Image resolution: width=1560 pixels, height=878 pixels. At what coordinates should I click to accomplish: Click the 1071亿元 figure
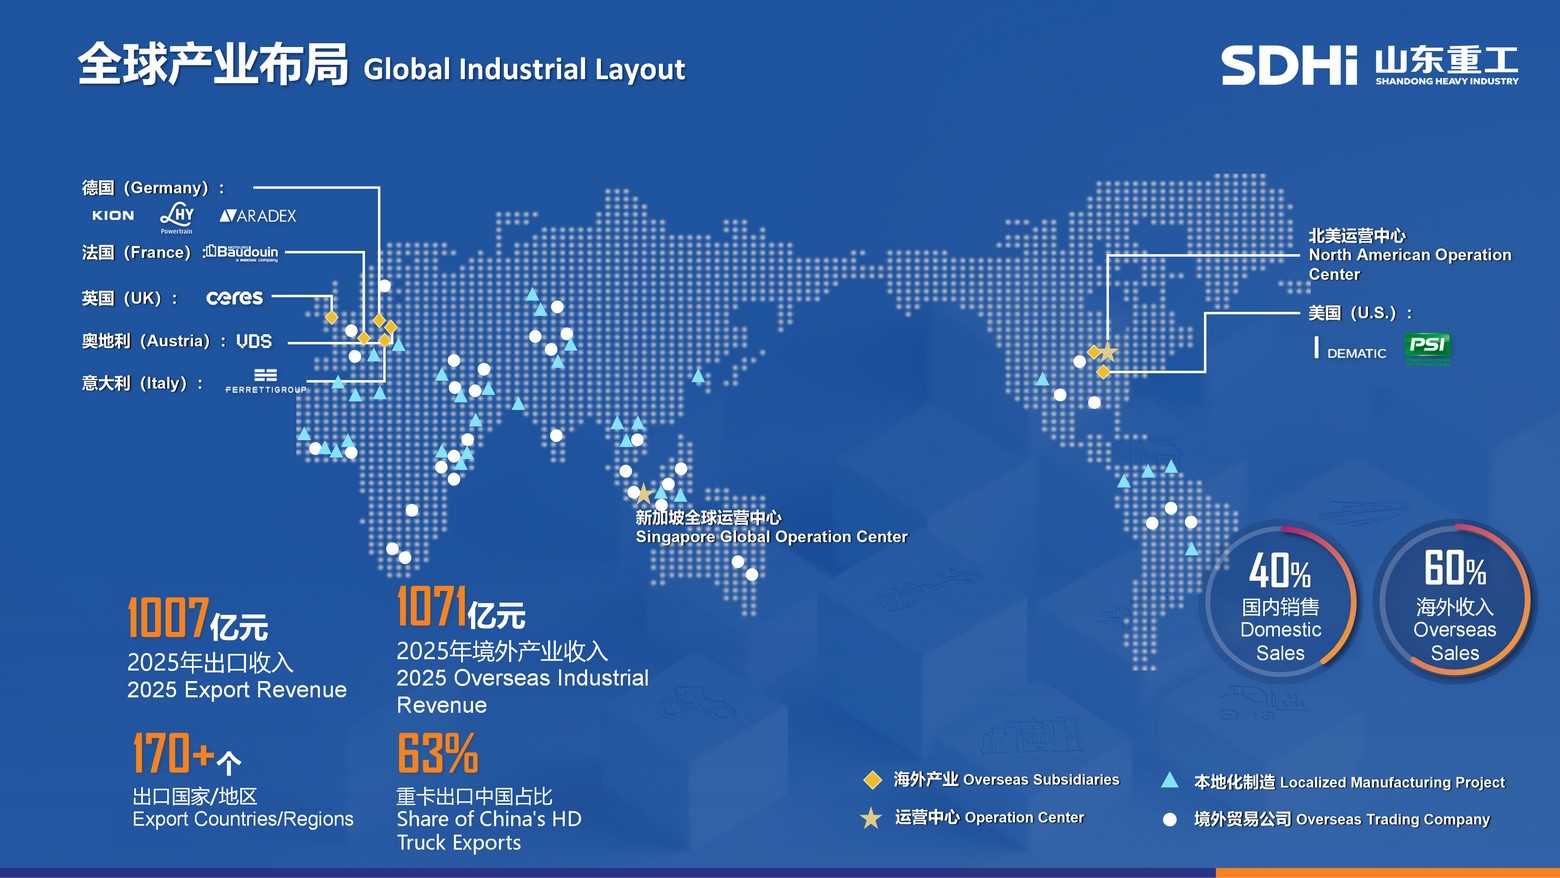pyautogui.click(x=461, y=607)
